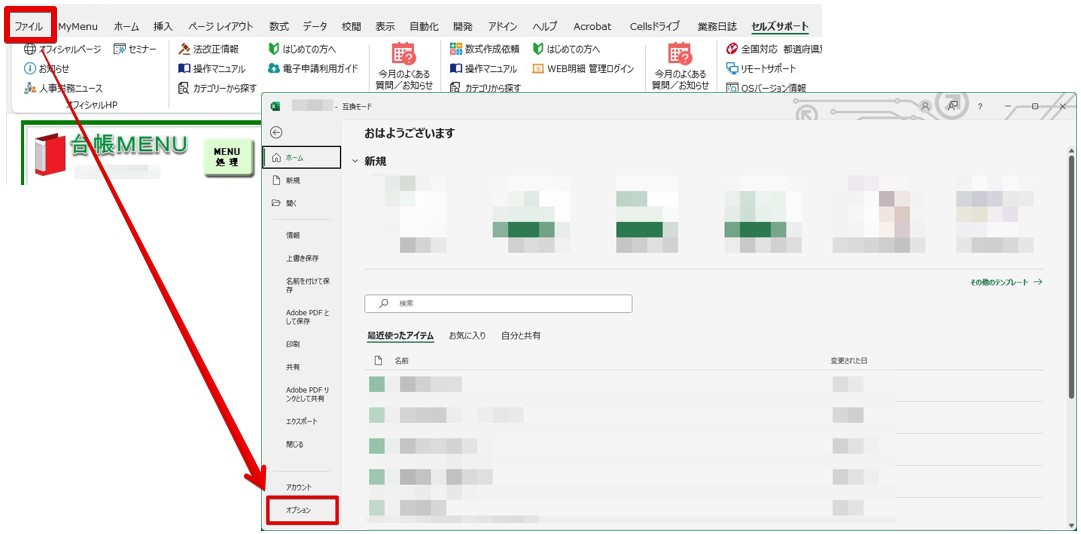The width and height of the screenshot is (1081, 534).
Task: Open エクスポート in the sidebar
Action: point(301,421)
